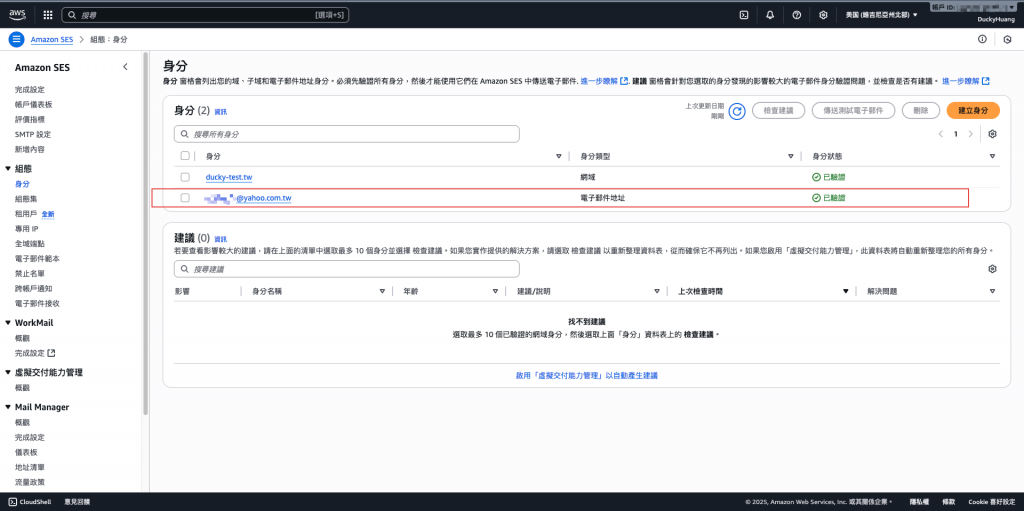
Task: Open the info panel icon at top right
Action: (982, 39)
